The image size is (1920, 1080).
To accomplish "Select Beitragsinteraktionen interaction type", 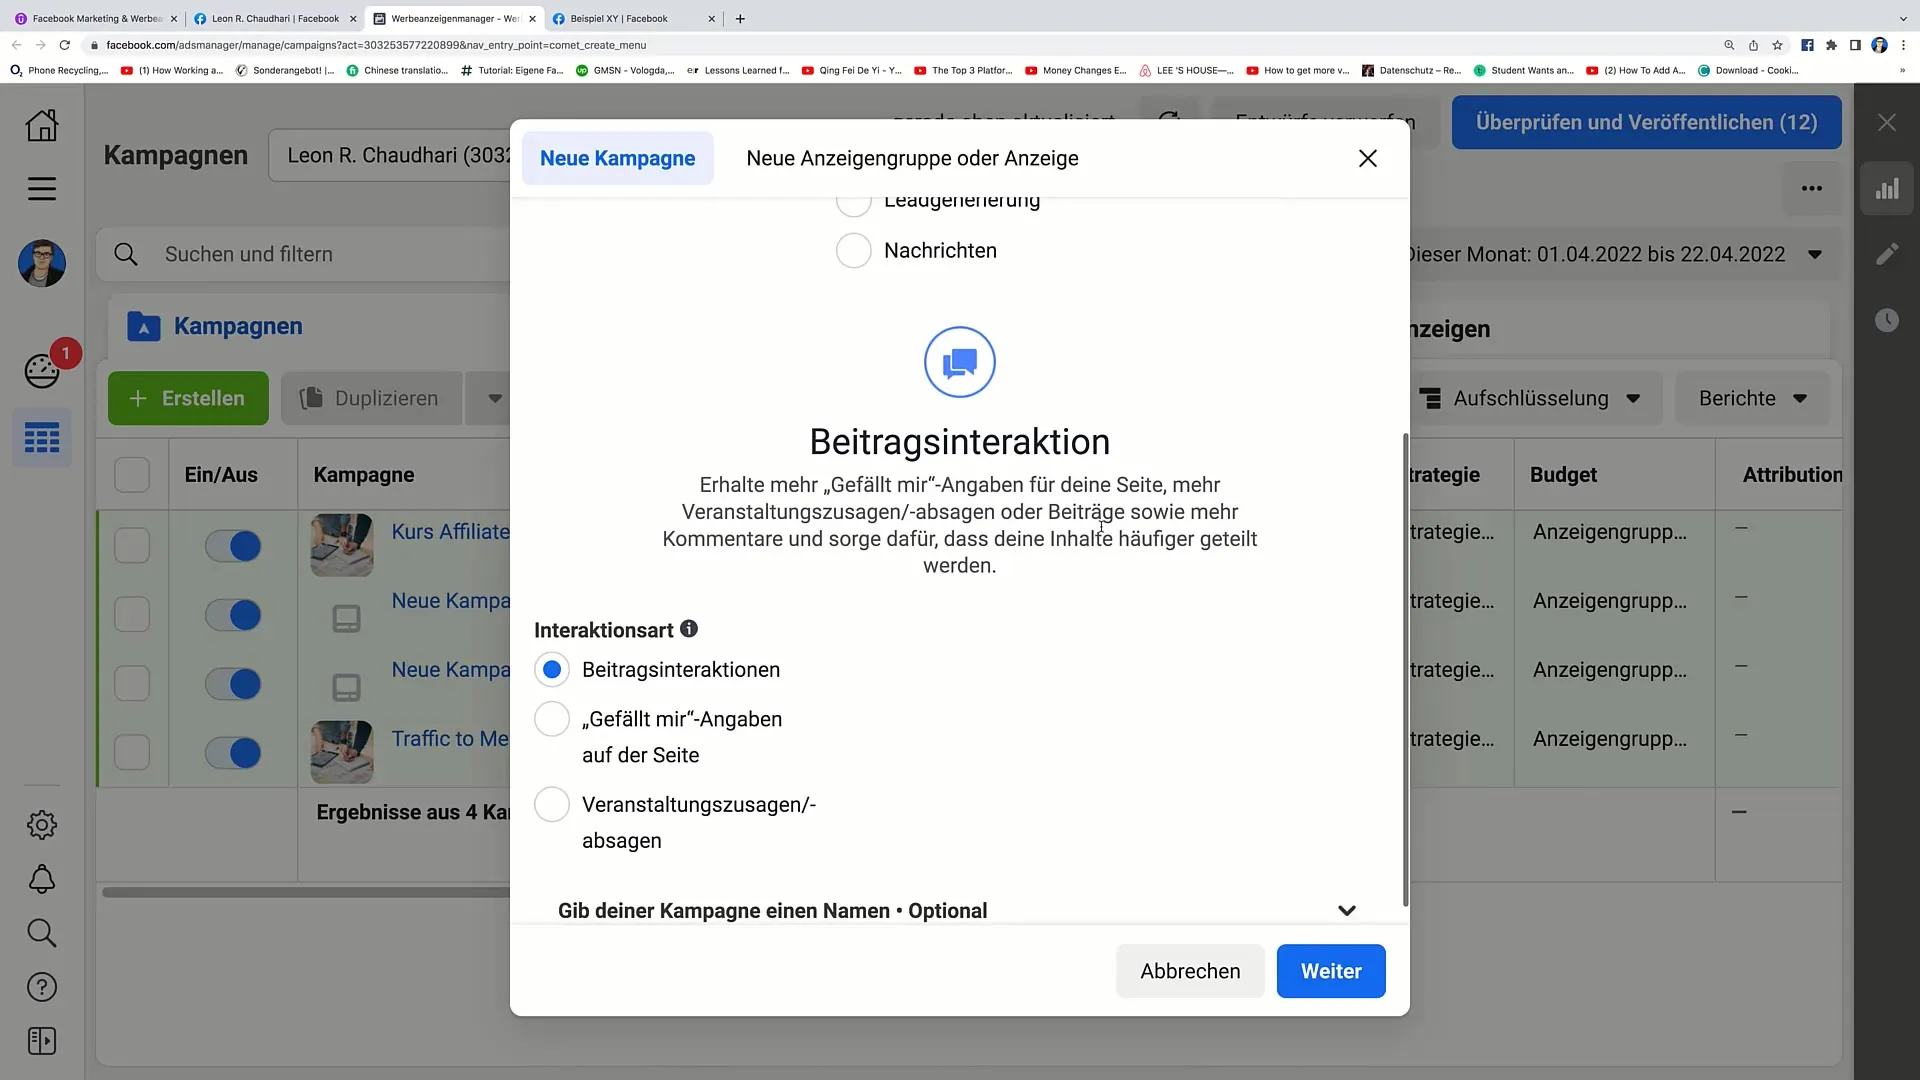I will (552, 669).
